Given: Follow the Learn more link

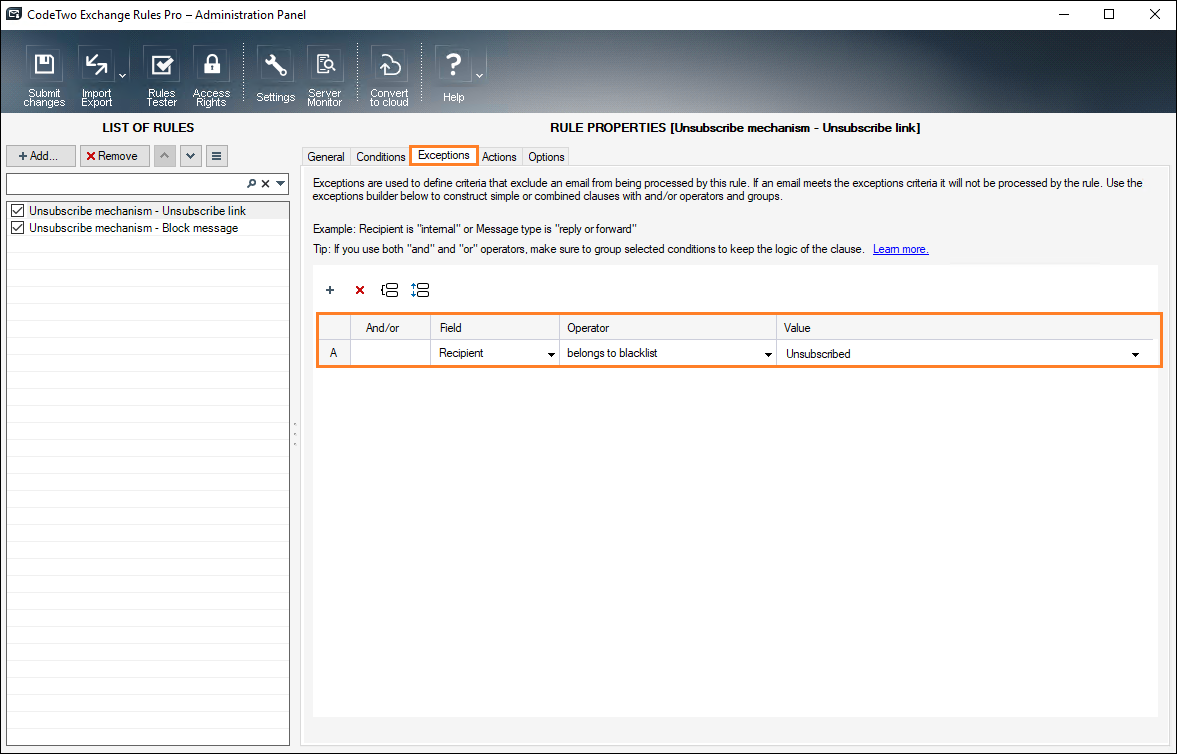Looking at the screenshot, I should coord(901,249).
